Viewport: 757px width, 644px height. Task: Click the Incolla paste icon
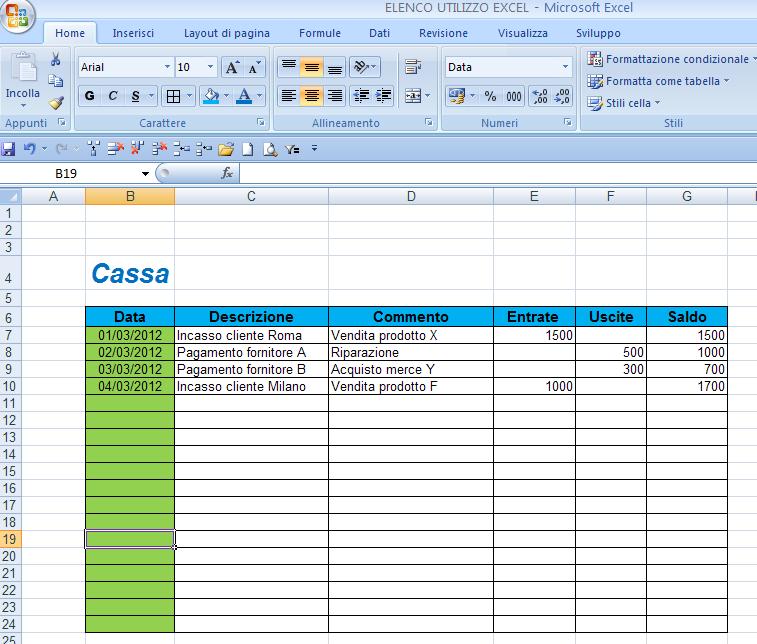tap(23, 69)
